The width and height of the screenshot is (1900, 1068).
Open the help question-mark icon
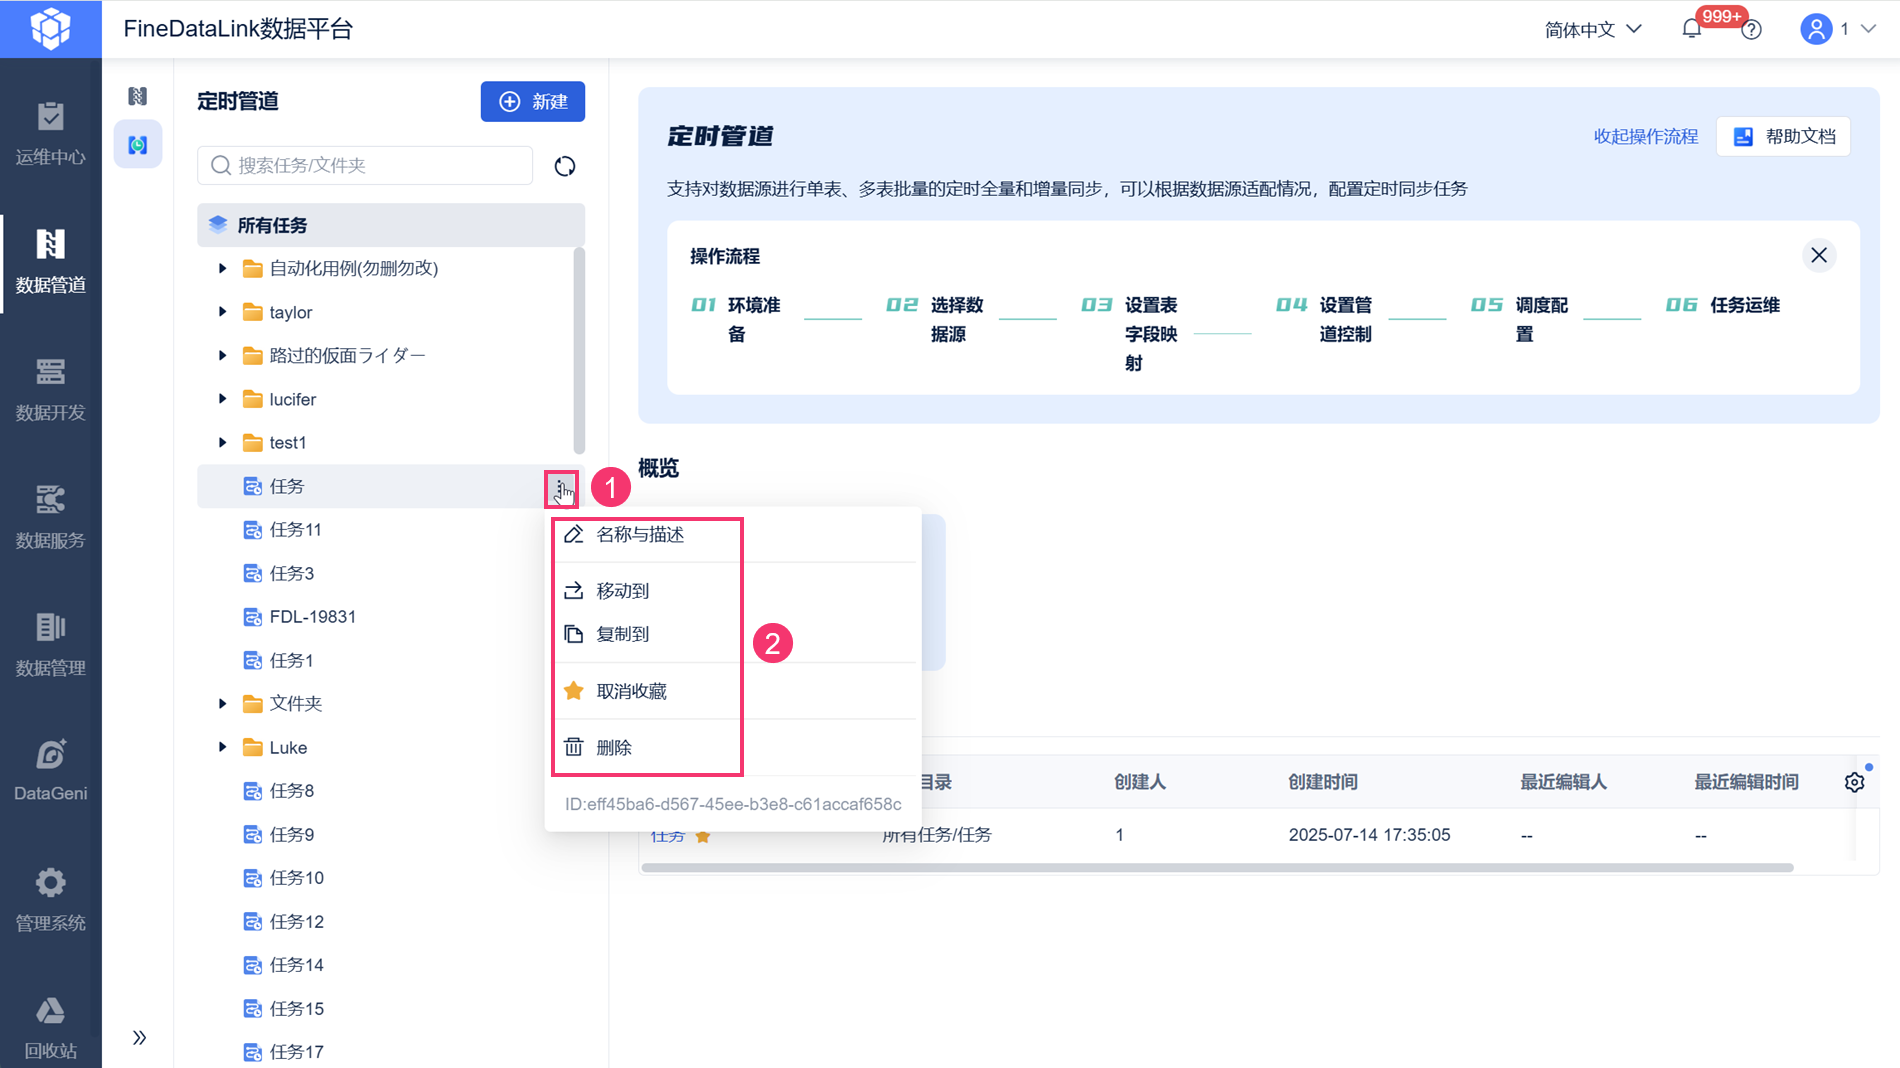pyautogui.click(x=1751, y=30)
